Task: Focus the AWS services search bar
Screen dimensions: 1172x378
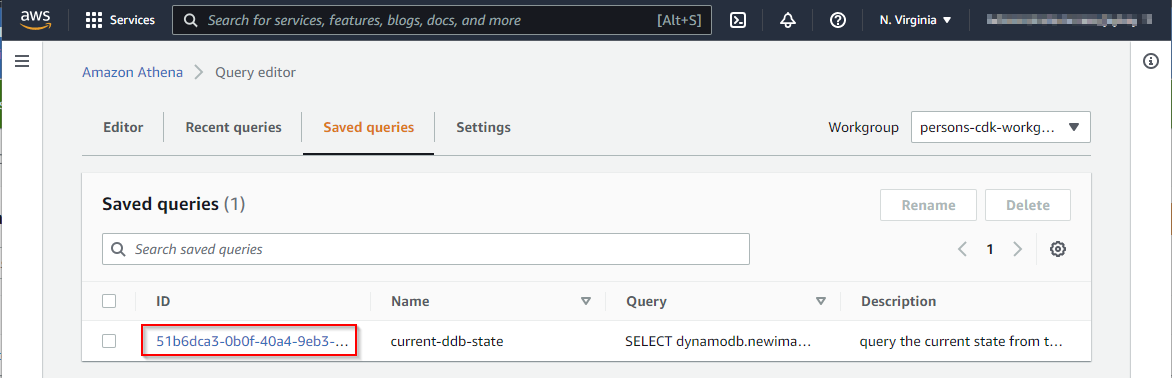Action: coord(442,20)
